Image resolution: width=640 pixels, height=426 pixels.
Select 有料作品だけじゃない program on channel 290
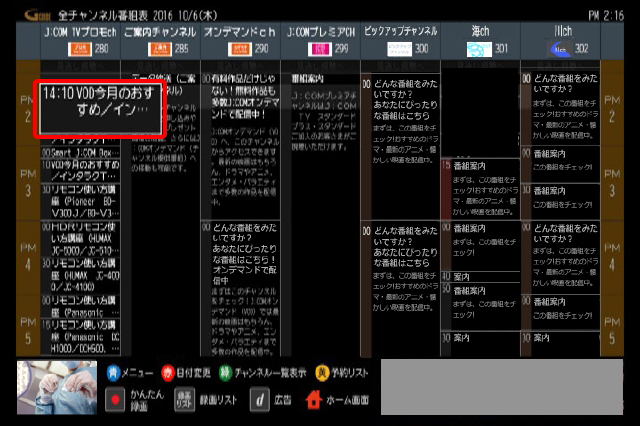tap(240, 146)
